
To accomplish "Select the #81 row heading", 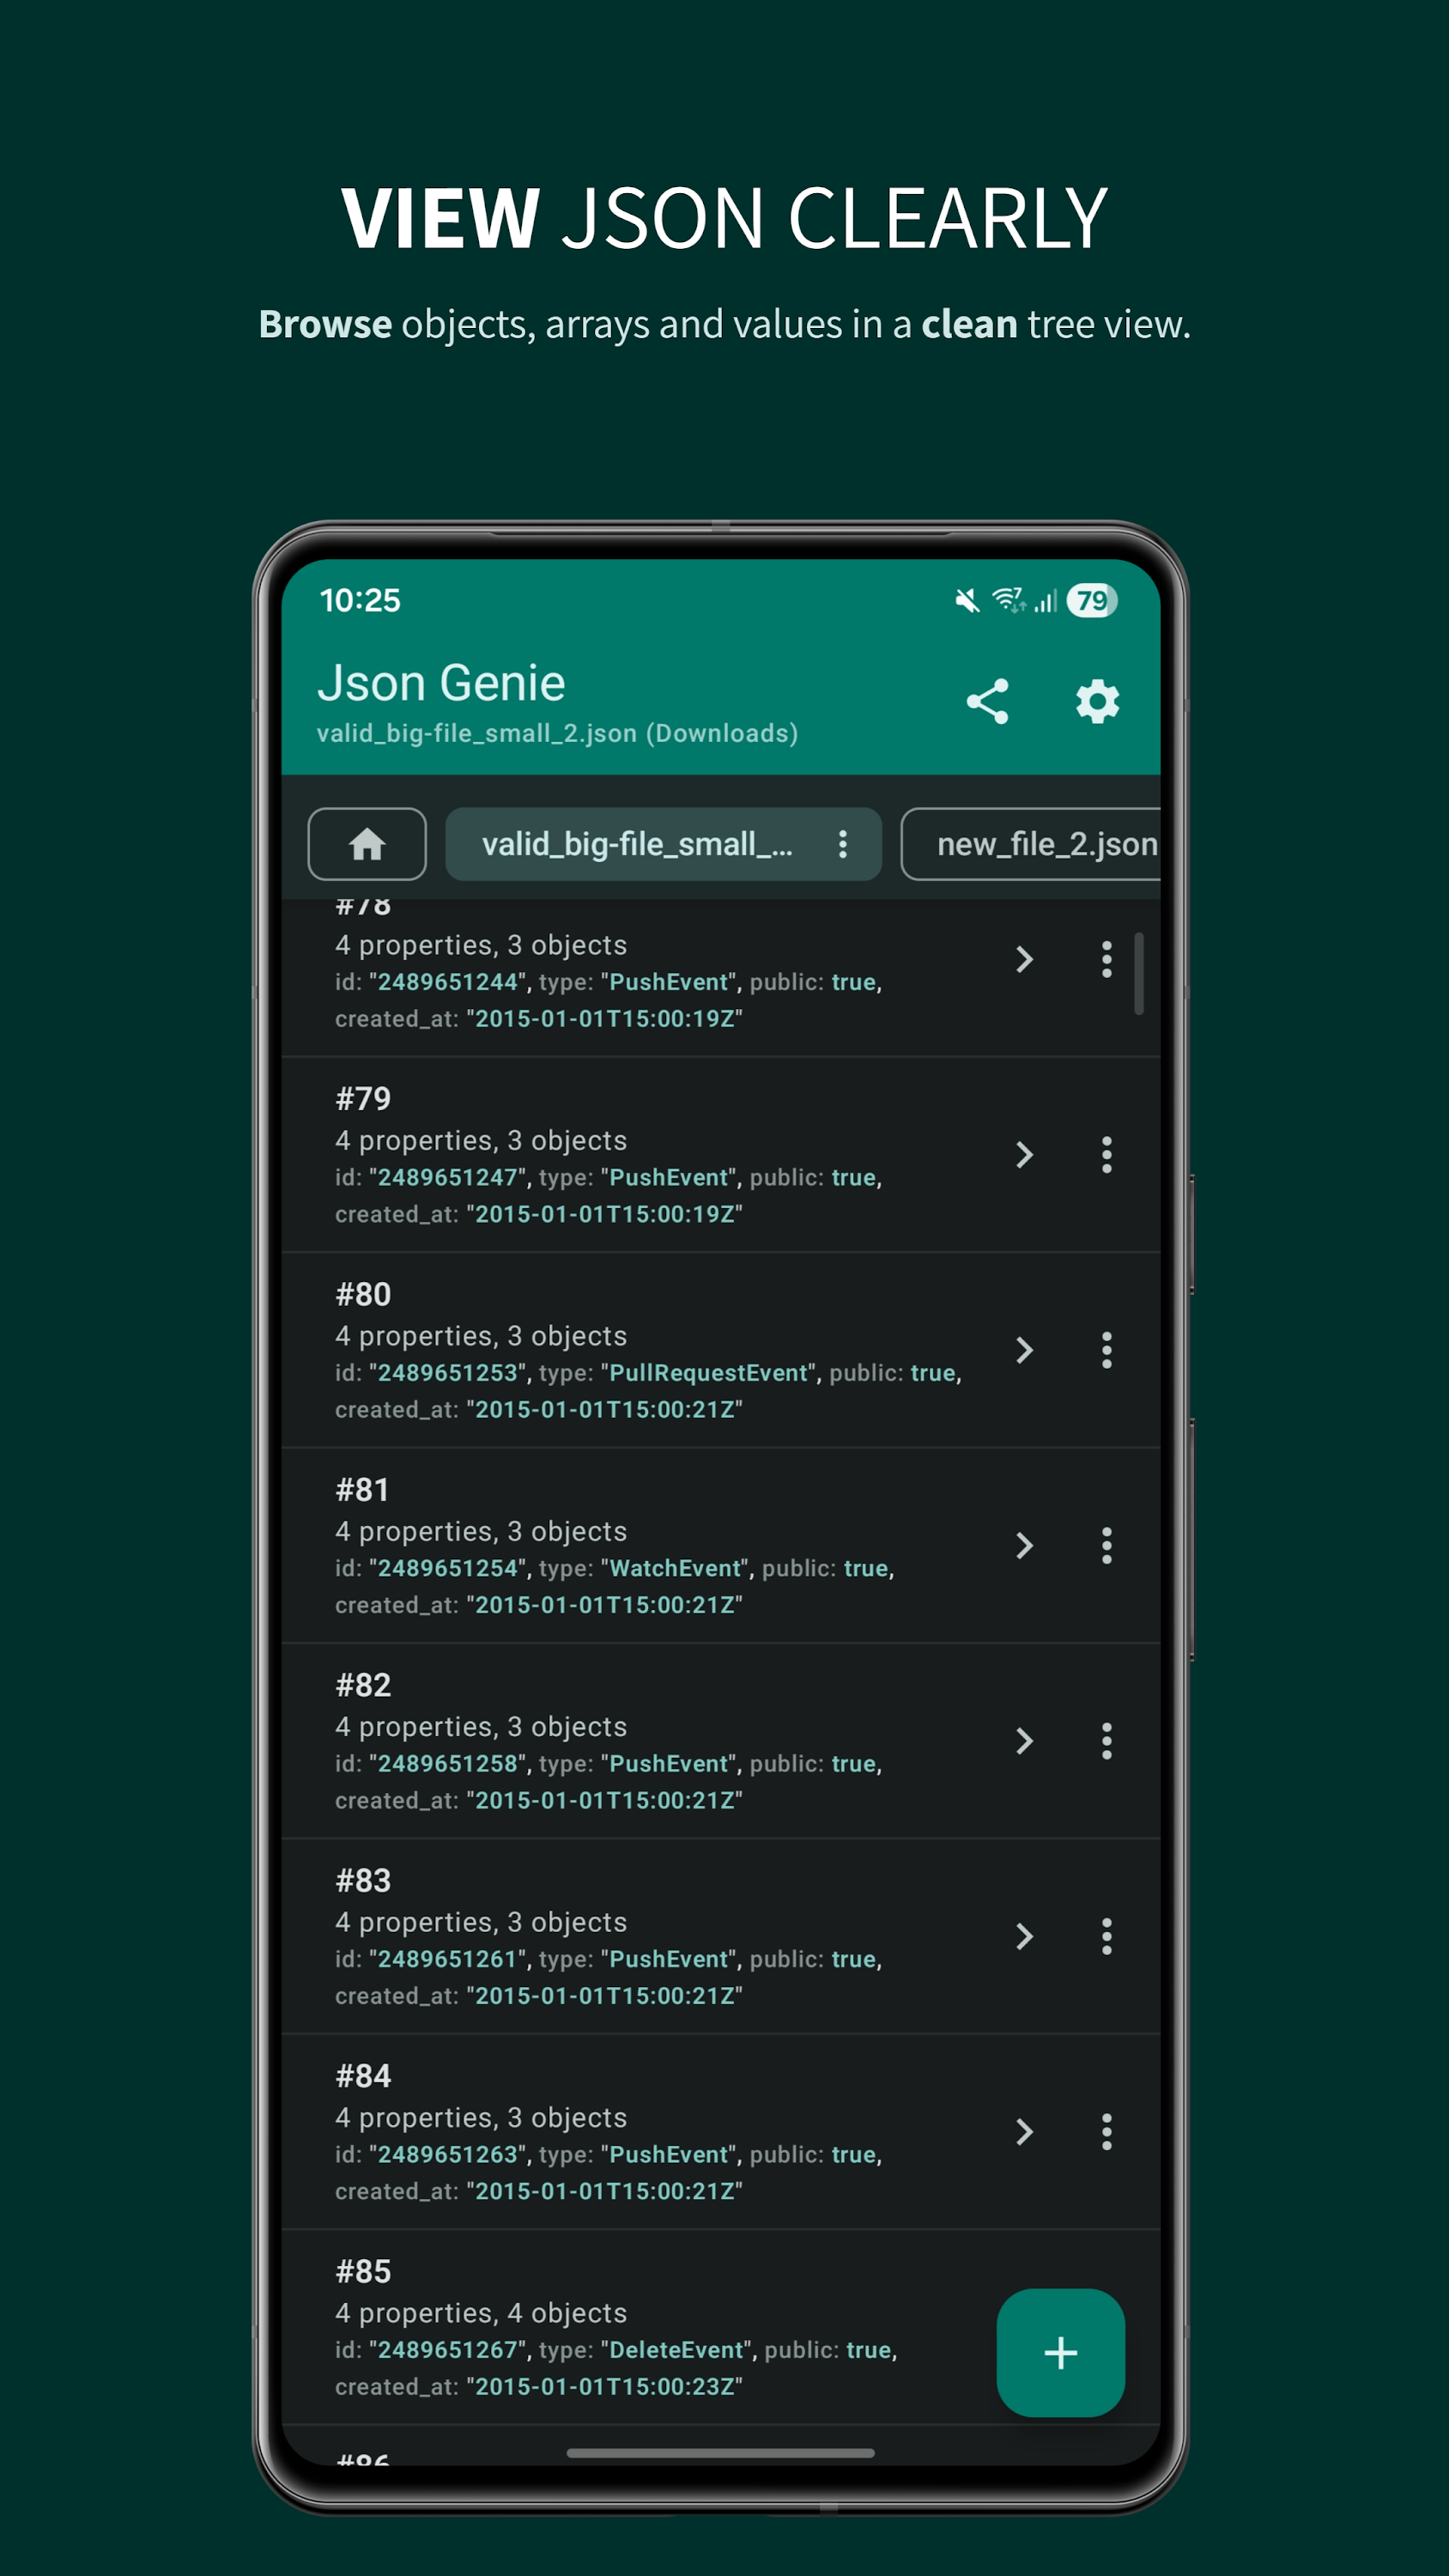I will [362, 1490].
